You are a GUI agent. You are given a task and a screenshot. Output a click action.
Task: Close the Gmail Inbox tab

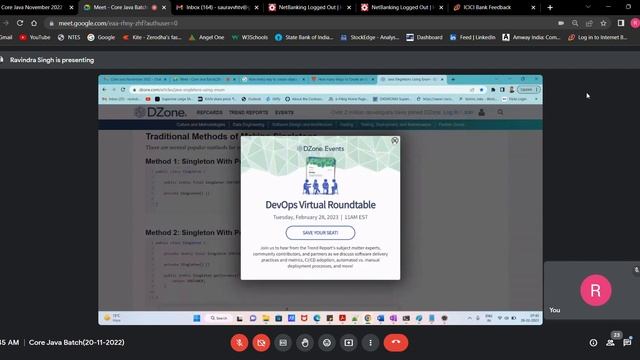point(256,7)
